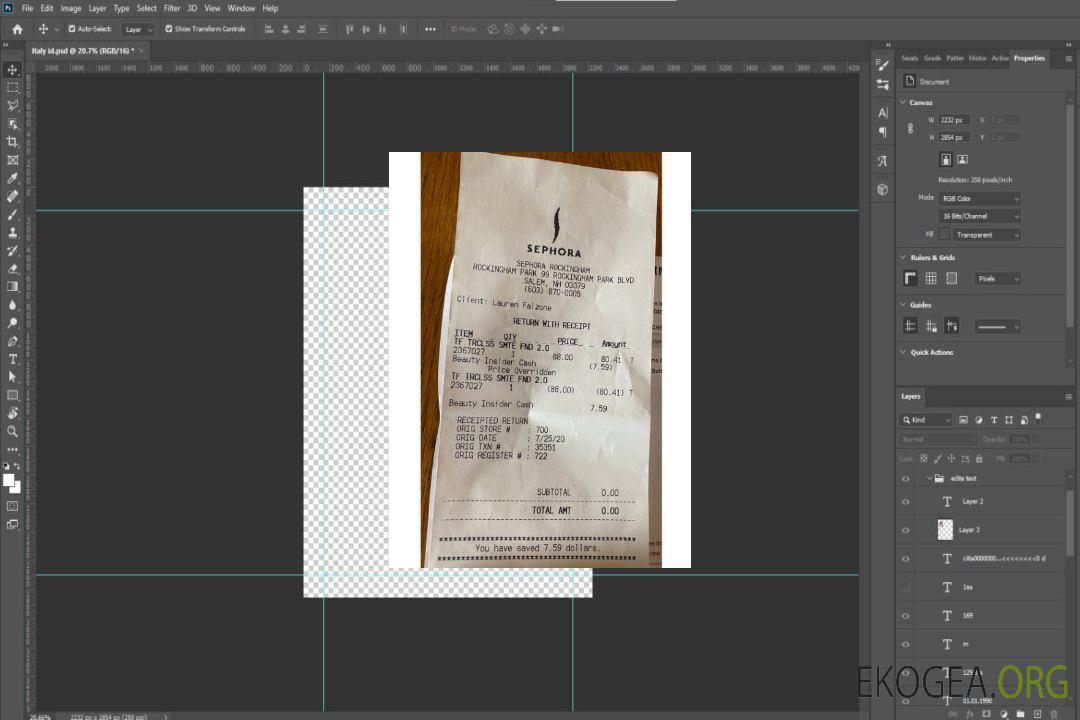This screenshot has width=1080, height=720.
Task: Open the Image menu
Action: pos(71,8)
